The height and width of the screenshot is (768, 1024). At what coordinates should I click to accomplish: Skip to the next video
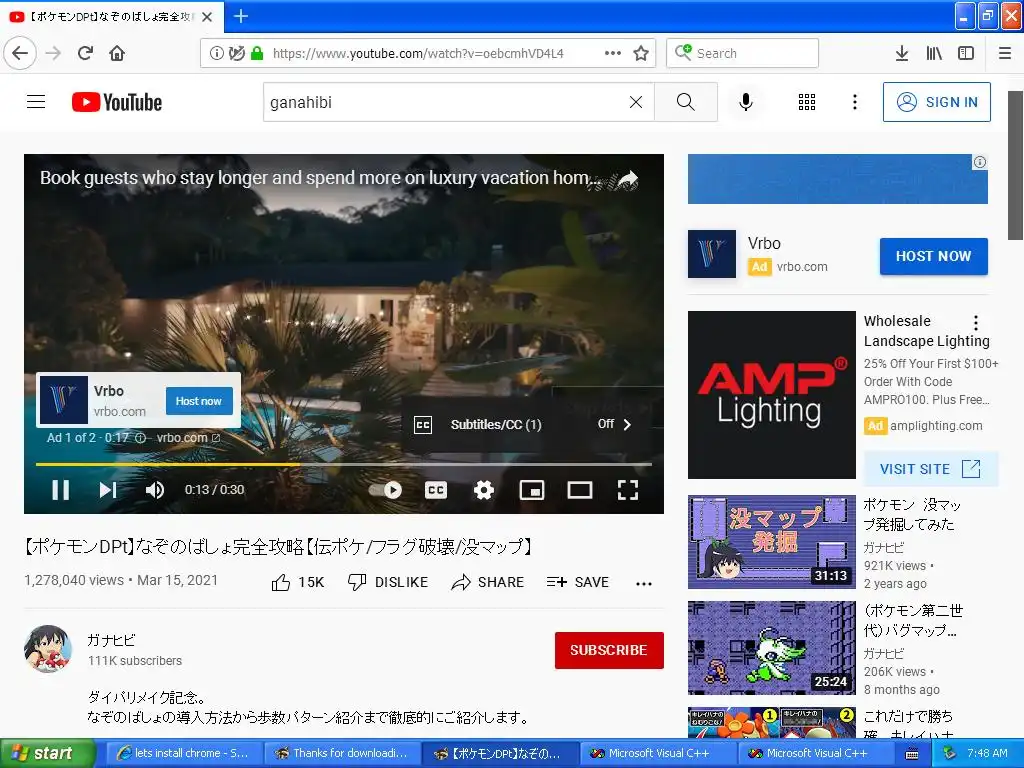tap(108, 490)
